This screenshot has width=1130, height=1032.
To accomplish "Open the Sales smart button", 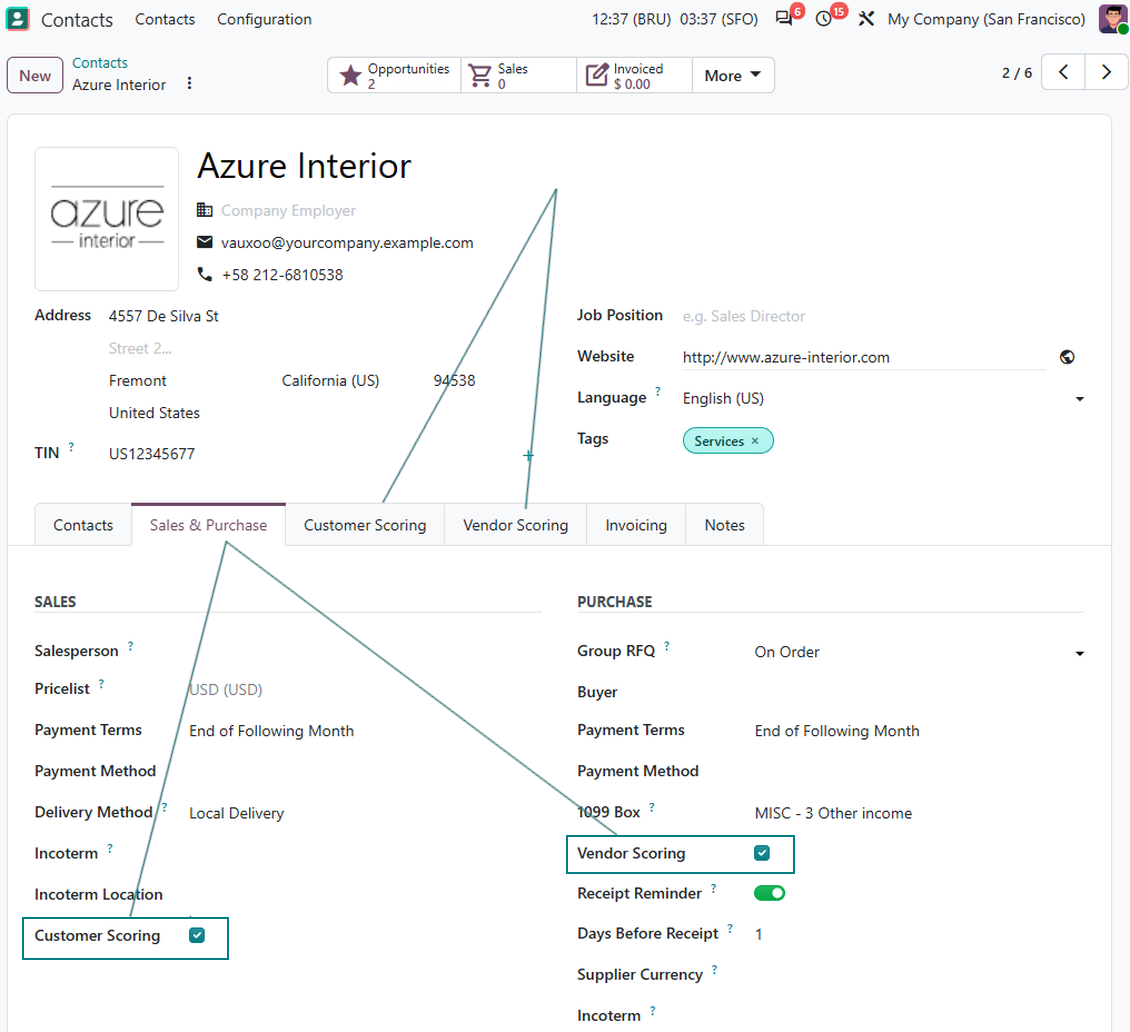I will click(519, 75).
